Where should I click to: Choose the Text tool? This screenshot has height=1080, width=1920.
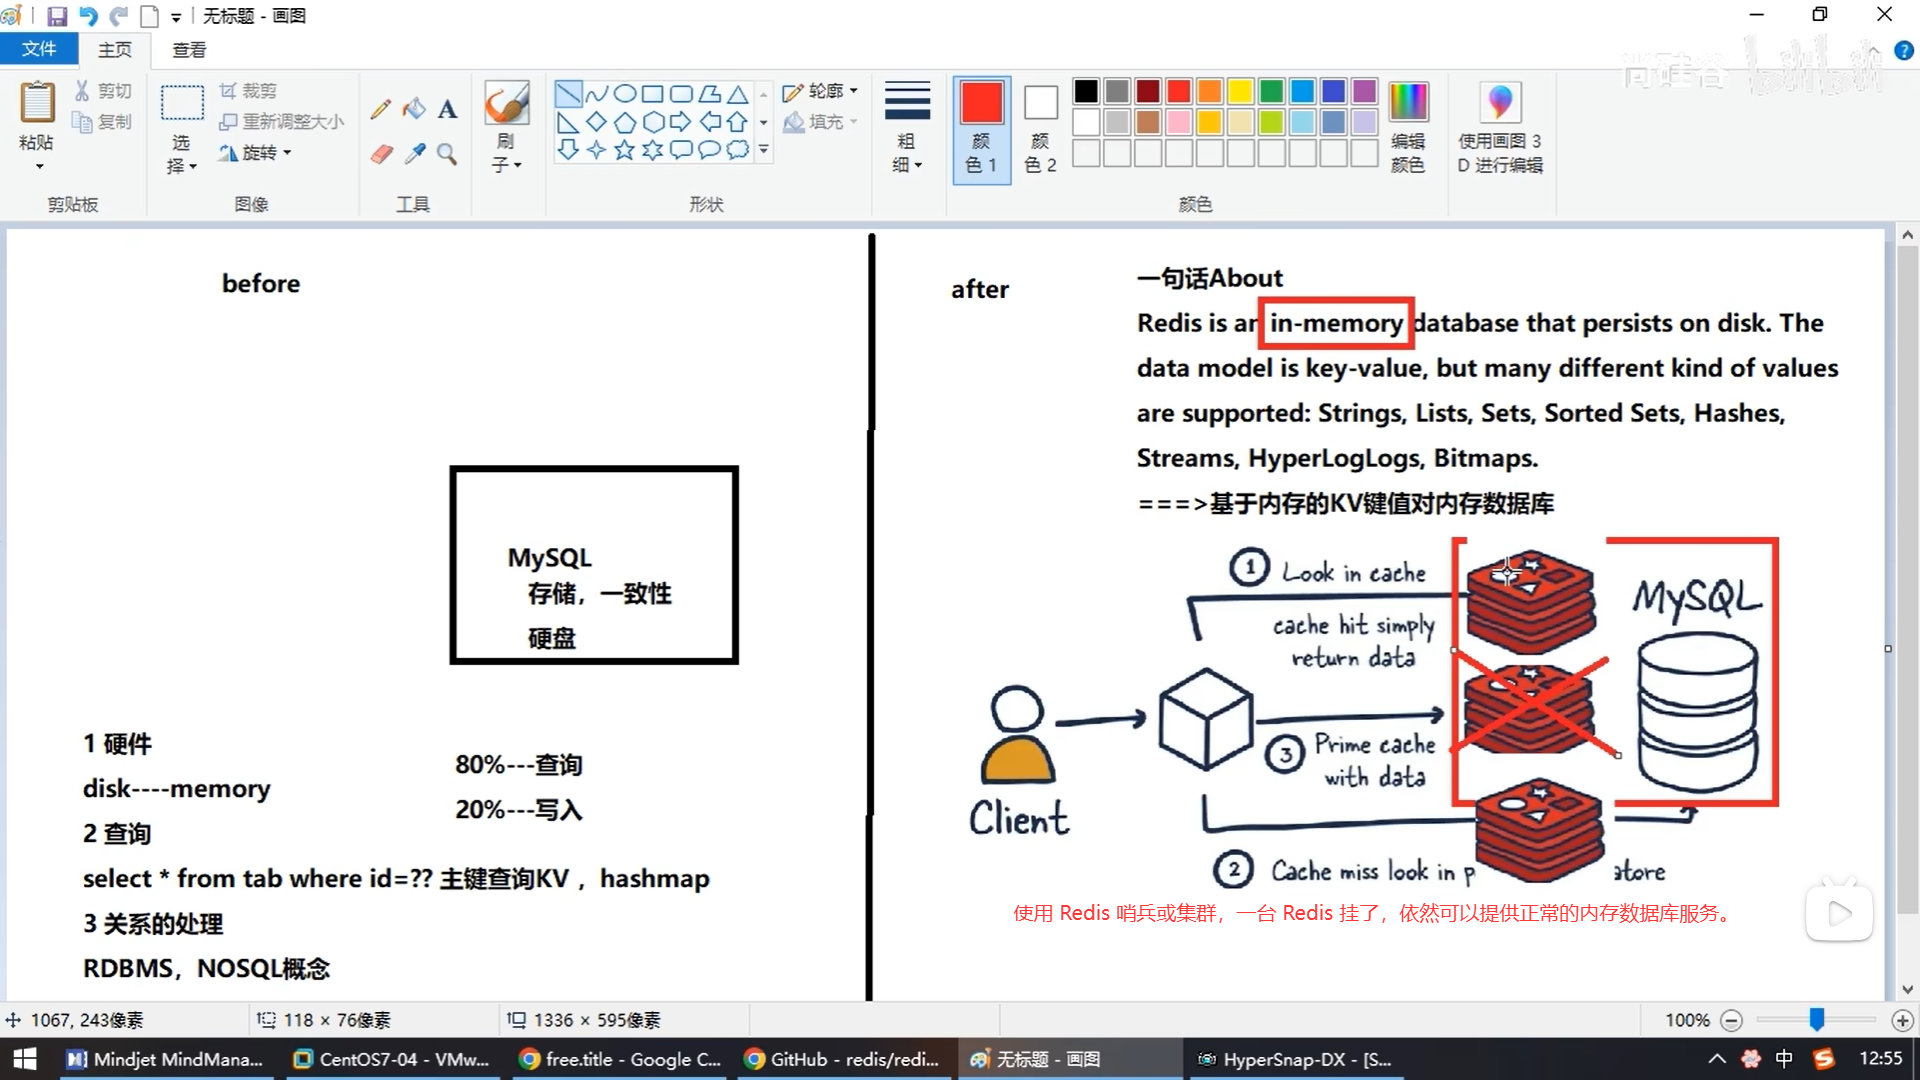[447, 109]
